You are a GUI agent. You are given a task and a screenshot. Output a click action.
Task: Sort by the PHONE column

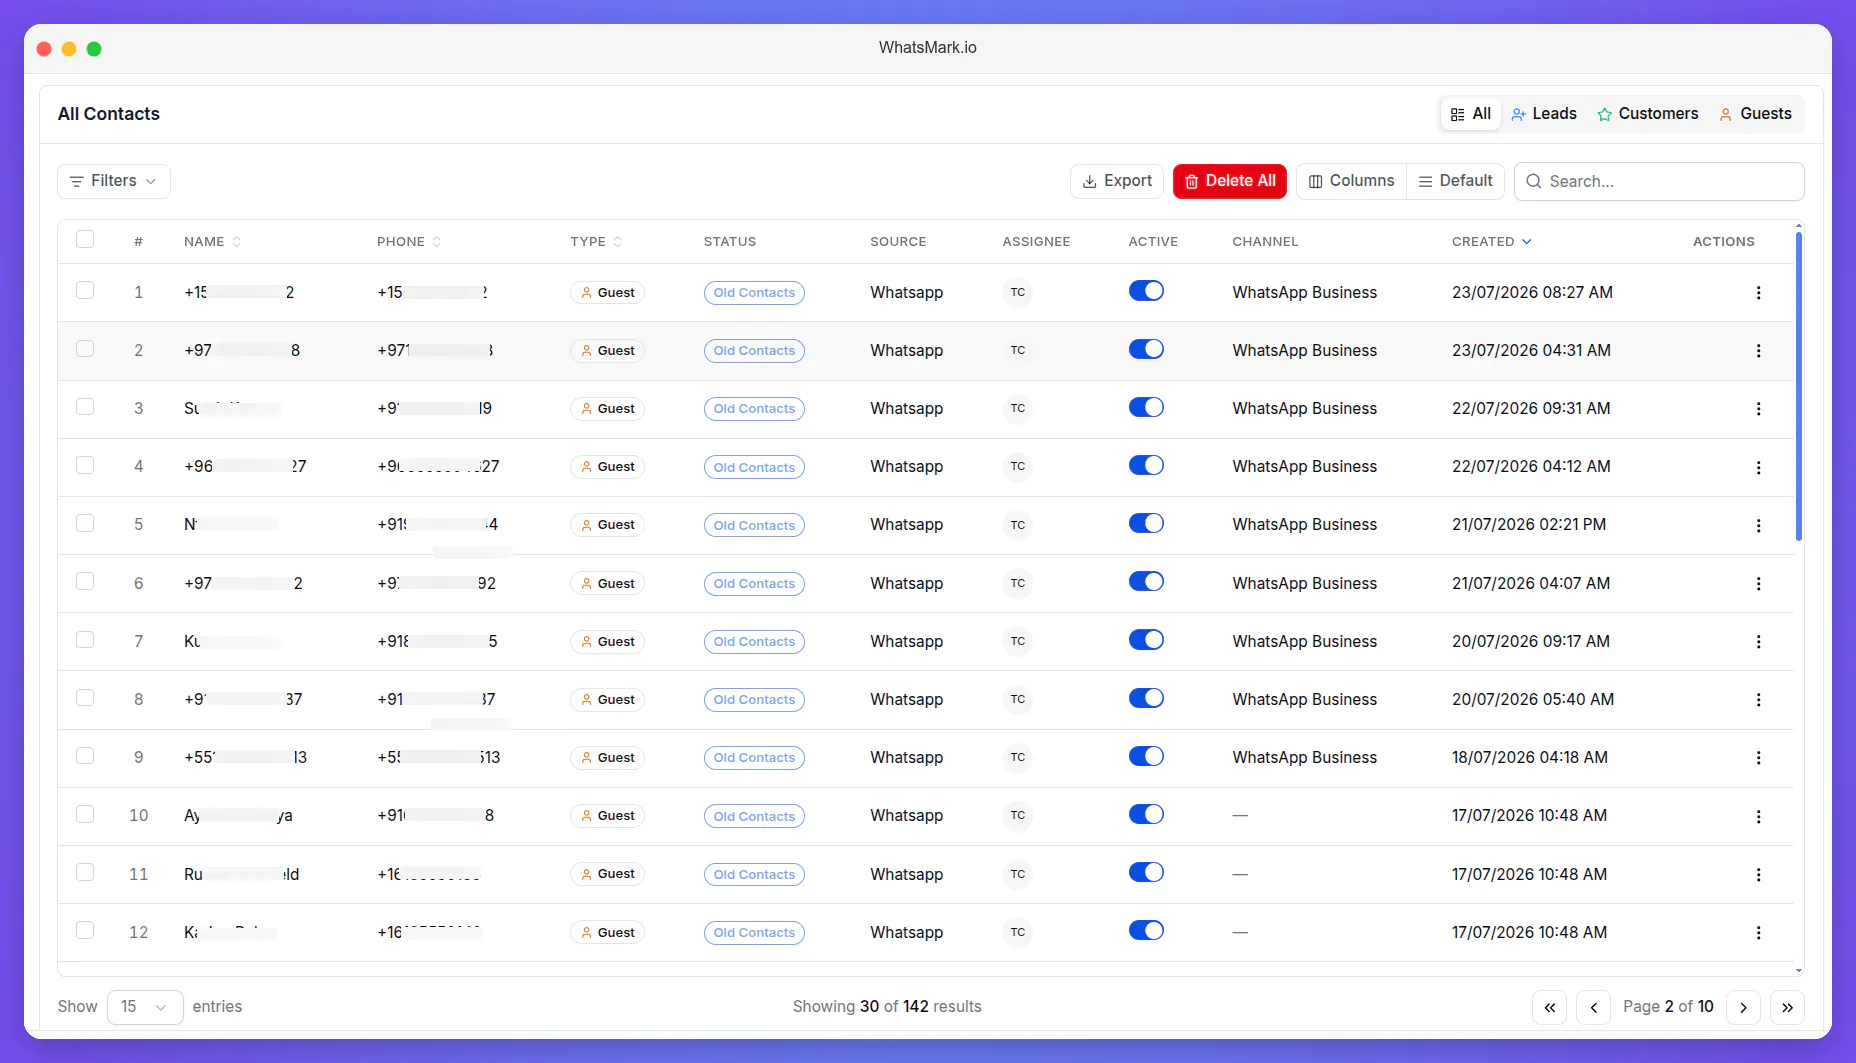[x=409, y=242]
